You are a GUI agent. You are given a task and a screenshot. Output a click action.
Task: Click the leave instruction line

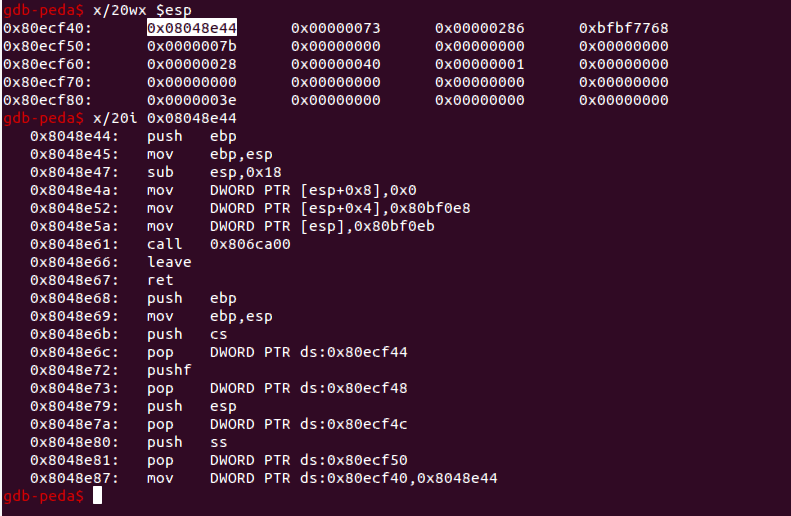tap(169, 262)
